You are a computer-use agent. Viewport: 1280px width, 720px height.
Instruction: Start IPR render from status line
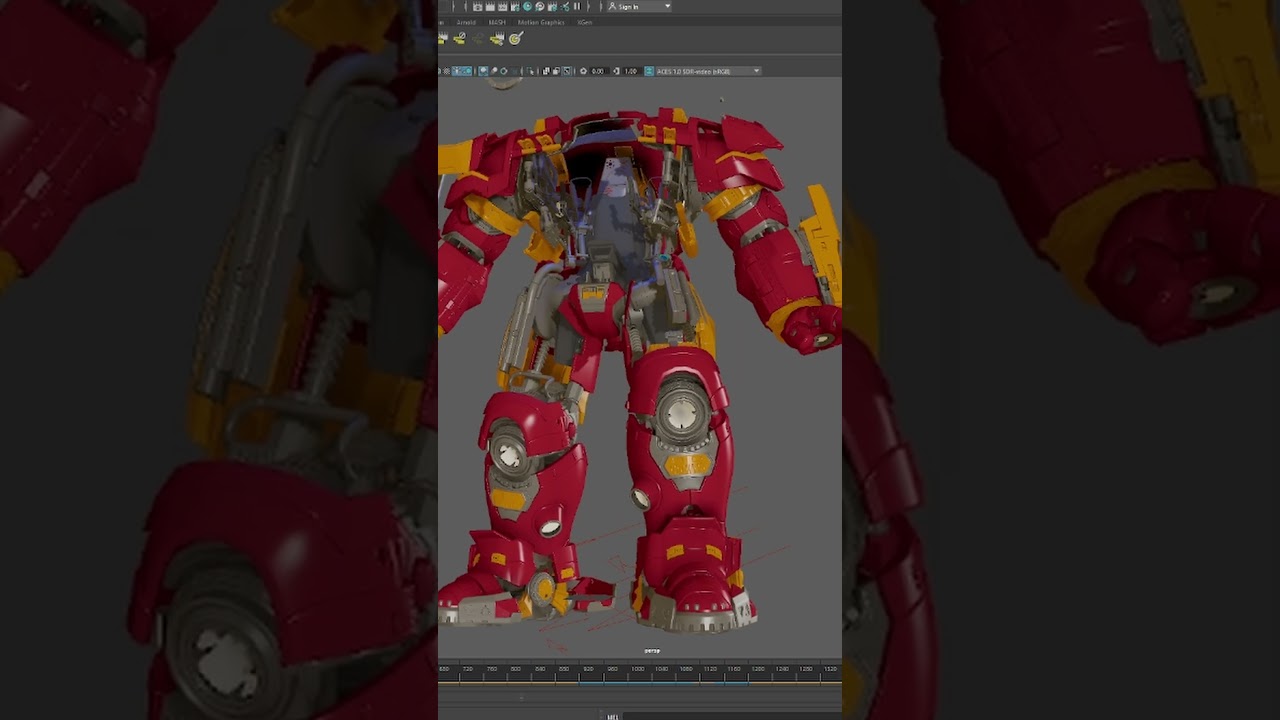pos(502,7)
